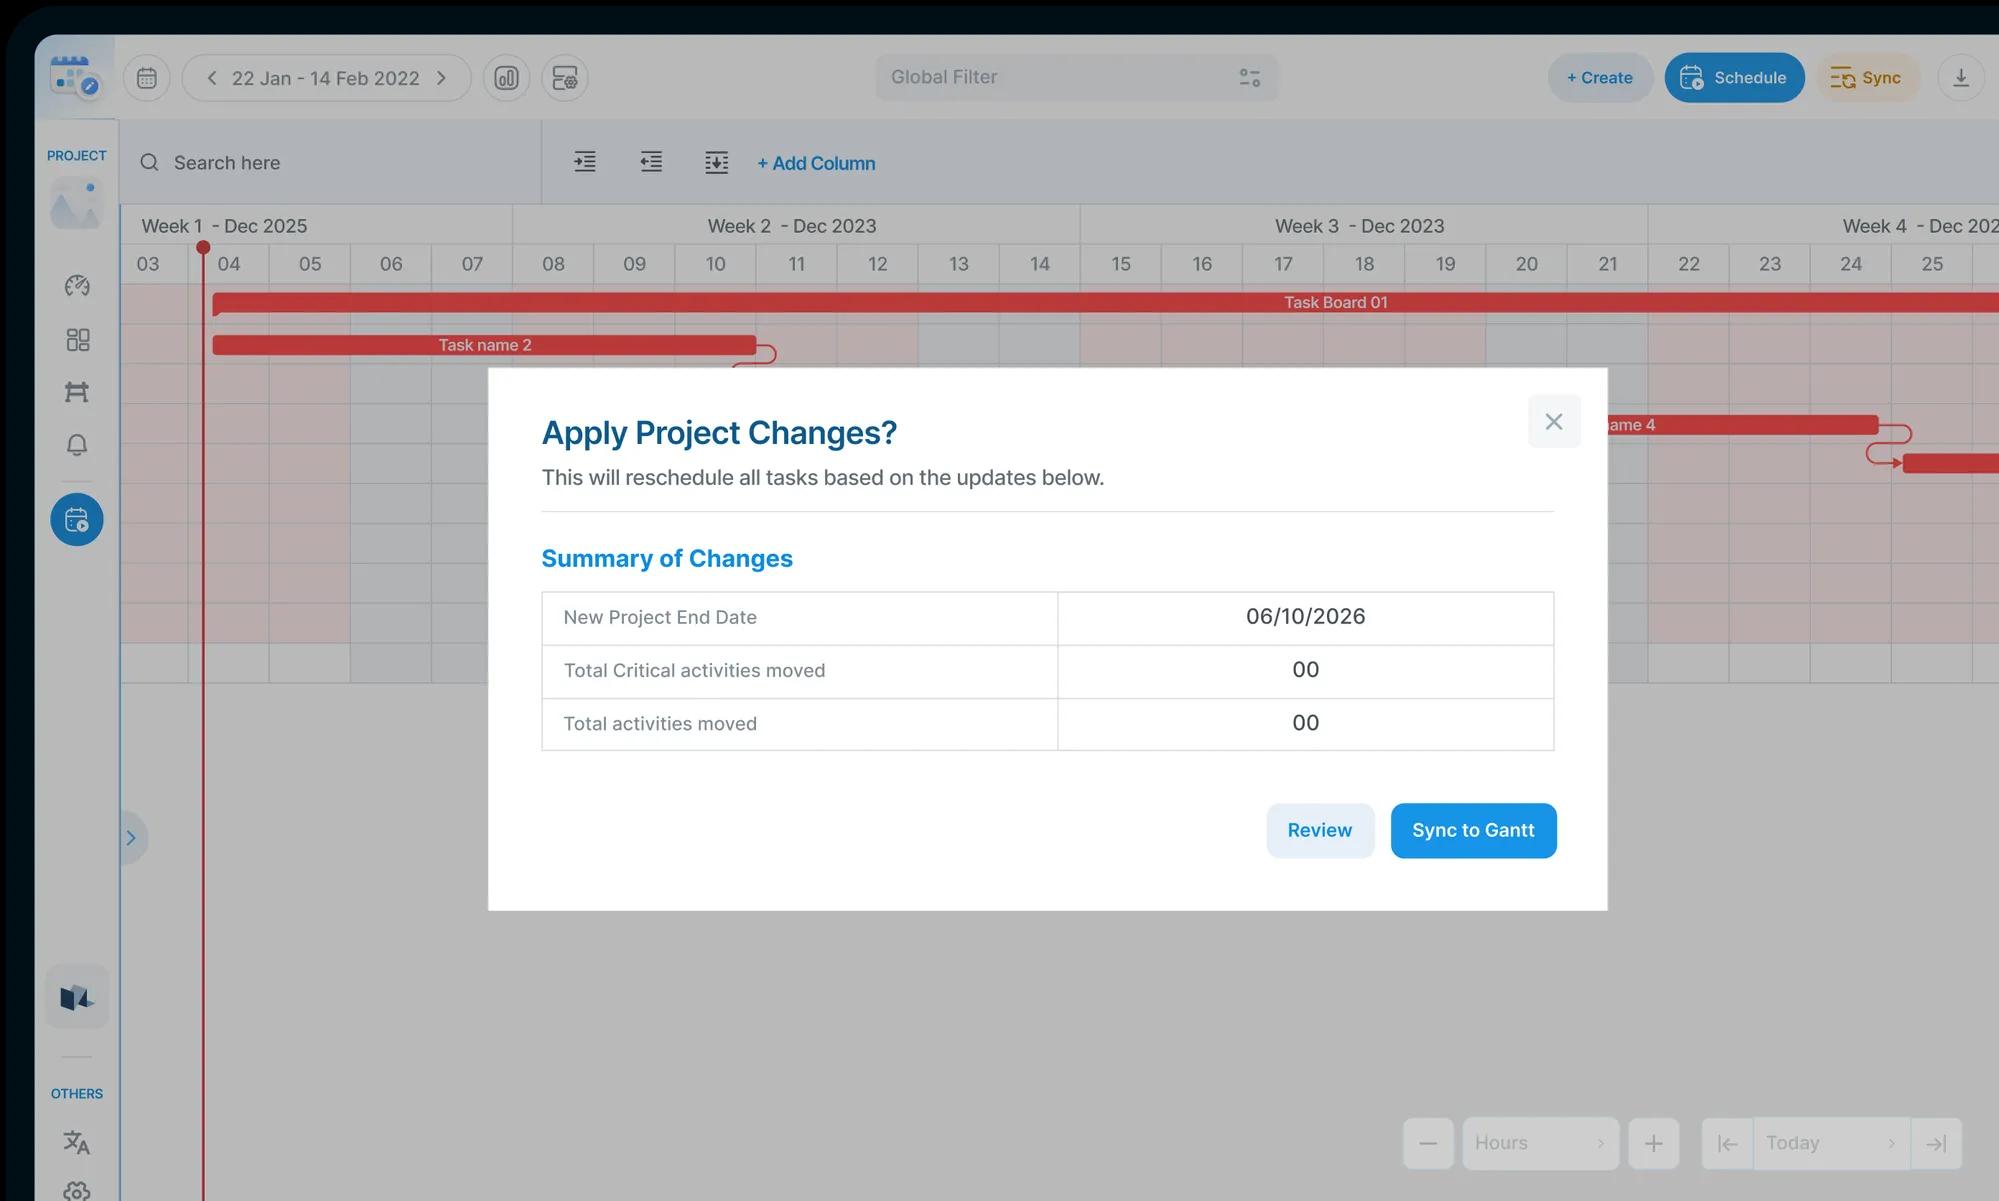Viewport: 1999px width, 1201px height.
Task: Click the blue shapes logo in sidebar
Action: click(x=77, y=997)
